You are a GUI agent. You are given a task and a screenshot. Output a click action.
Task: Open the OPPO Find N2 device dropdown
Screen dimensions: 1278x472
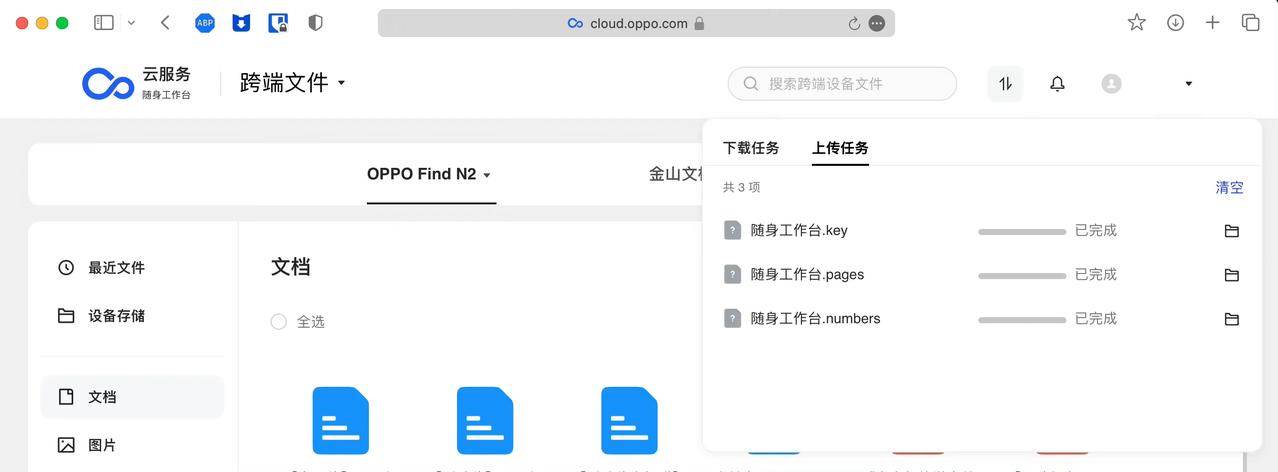[430, 174]
